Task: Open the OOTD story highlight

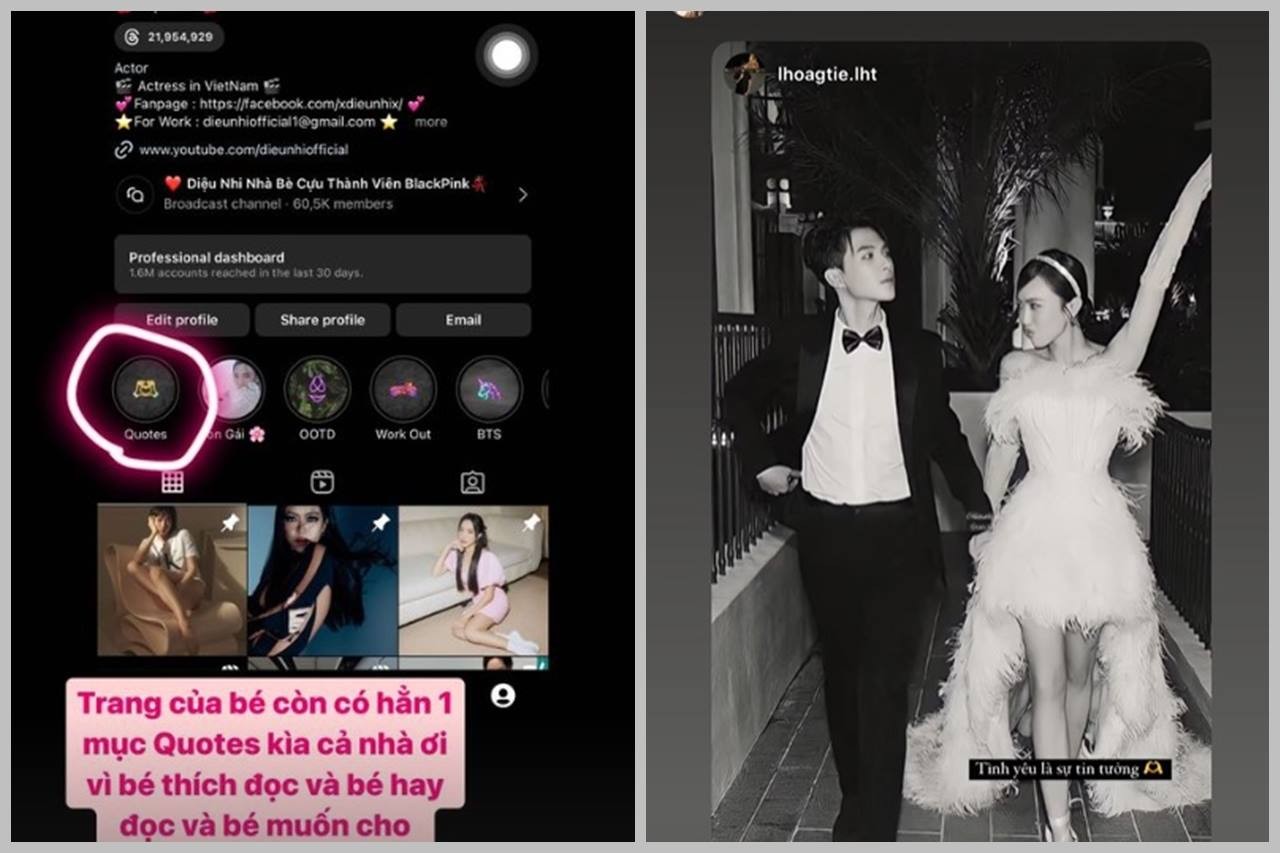Action: [x=317, y=389]
